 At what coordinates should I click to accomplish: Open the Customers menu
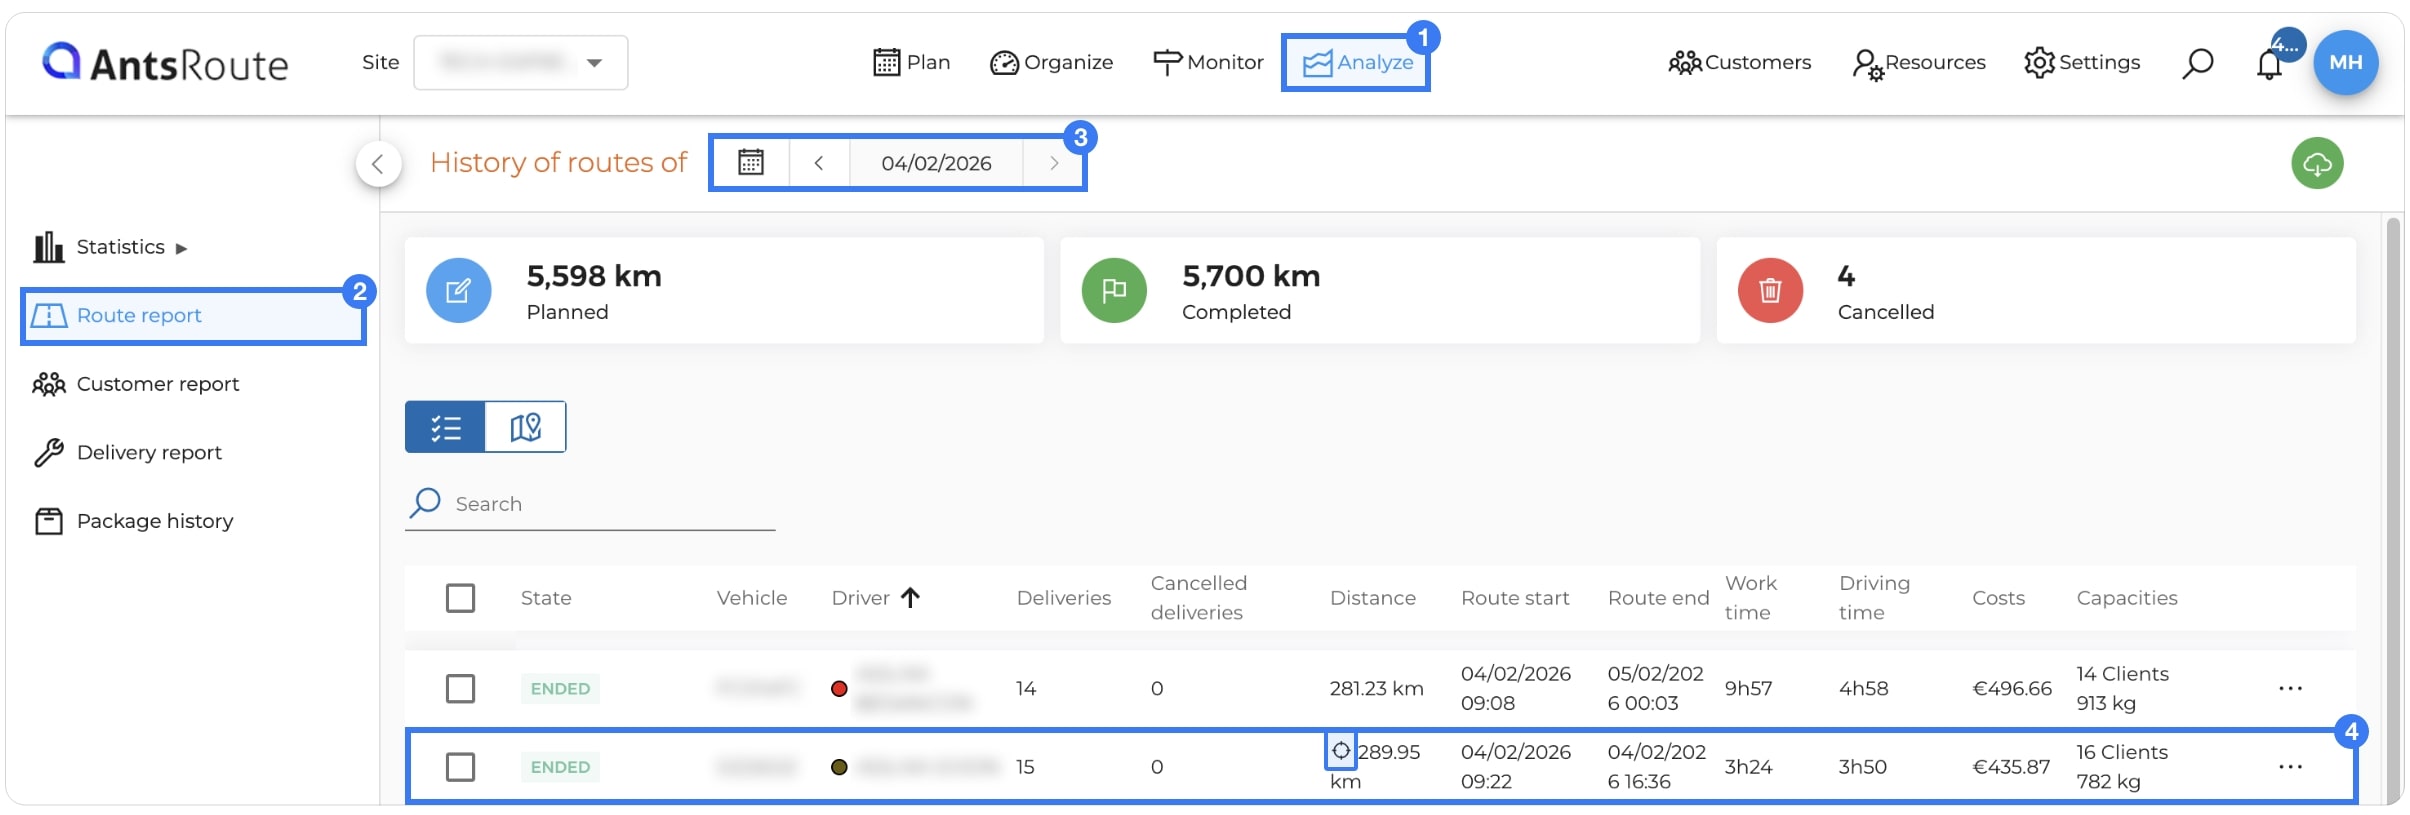1739,62
